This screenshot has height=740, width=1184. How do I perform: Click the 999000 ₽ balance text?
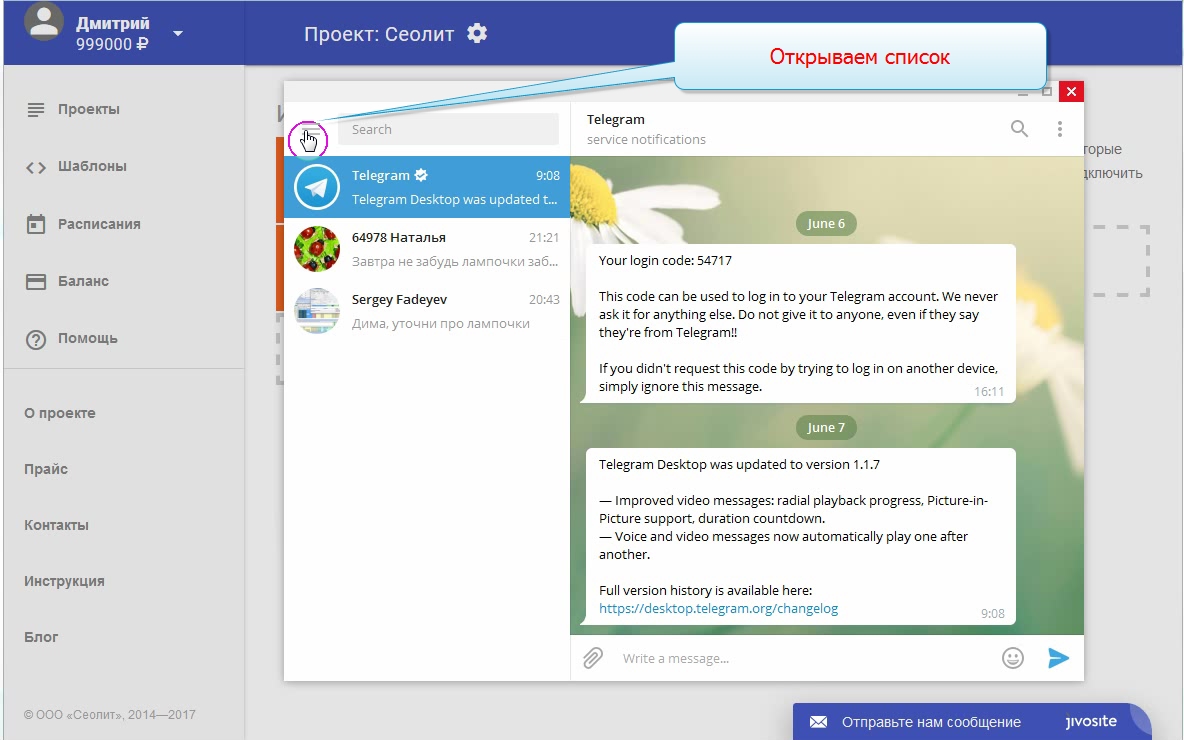pyautogui.click(x=112, y=45)
